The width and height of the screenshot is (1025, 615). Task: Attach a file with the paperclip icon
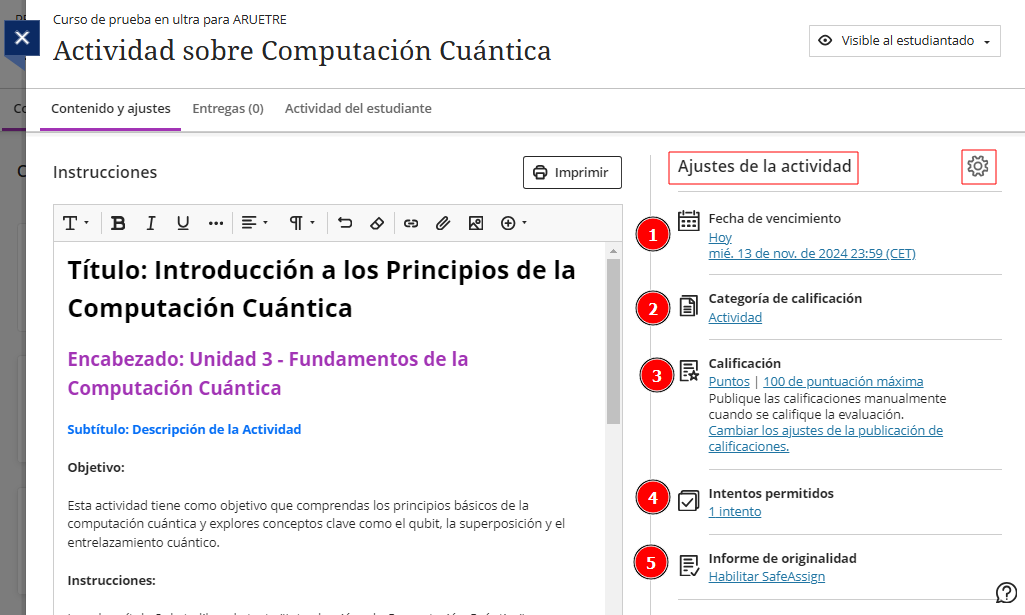click(442, 223)
